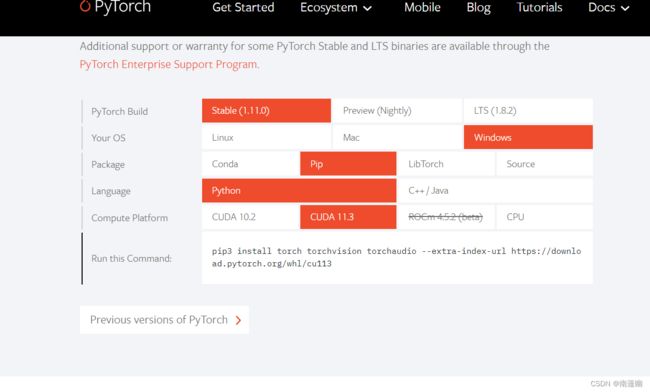The height and width of the screenshot is (392, 650).
Task: Pick the LibTorch package option
Action: click(x=446, y=164)
